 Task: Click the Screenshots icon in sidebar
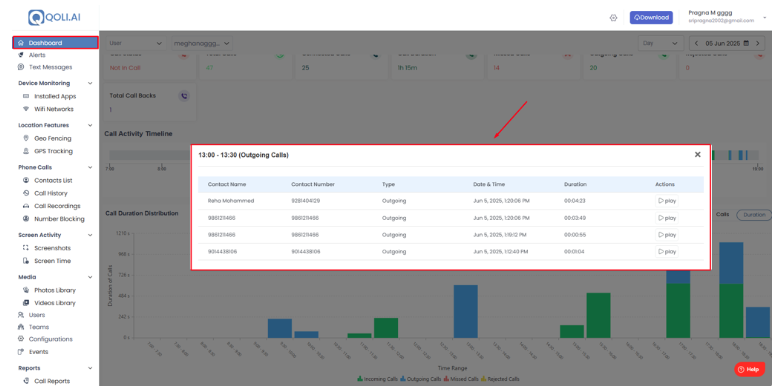pos(26,248)
